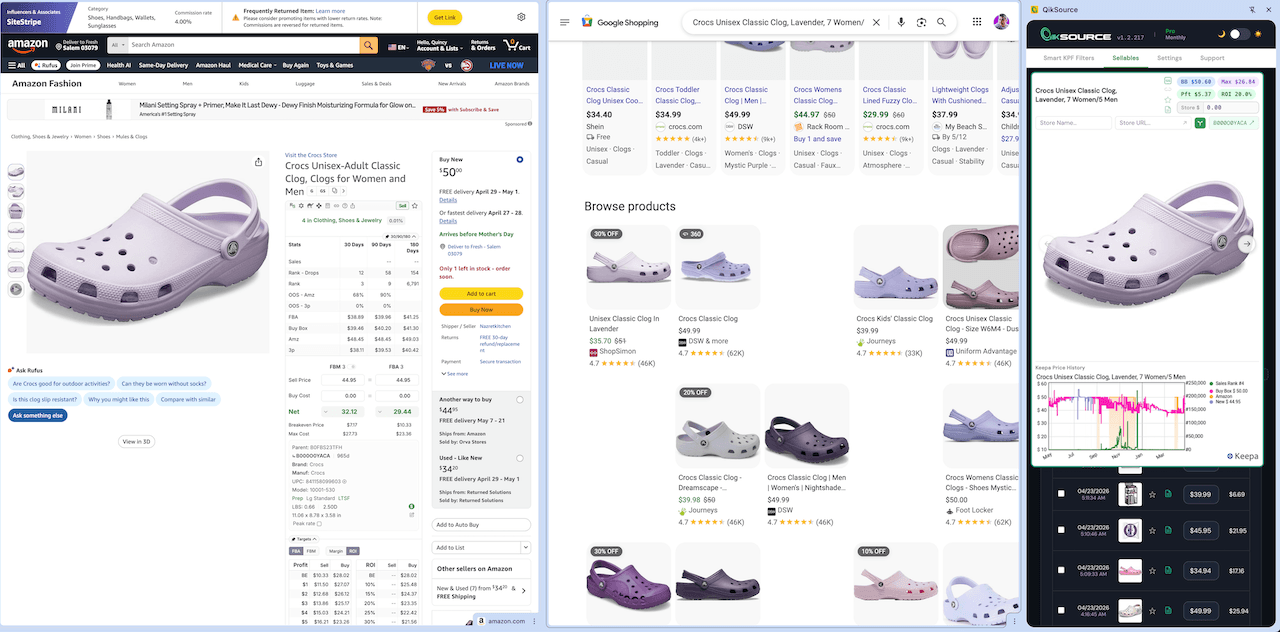The height and width of the screenshot is (632, 1280).
Task: Open EN language dropdown on Amazon
Action: (x=398, y=47)
